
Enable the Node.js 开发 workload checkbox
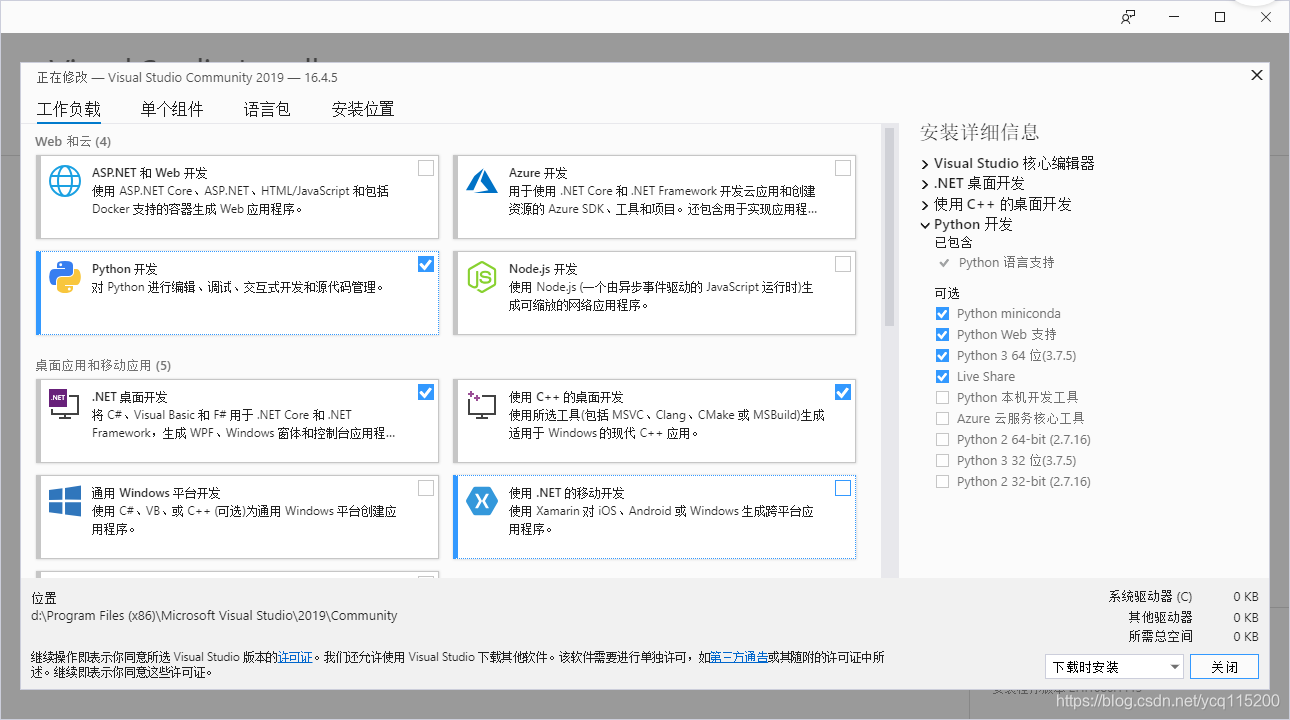843,264
